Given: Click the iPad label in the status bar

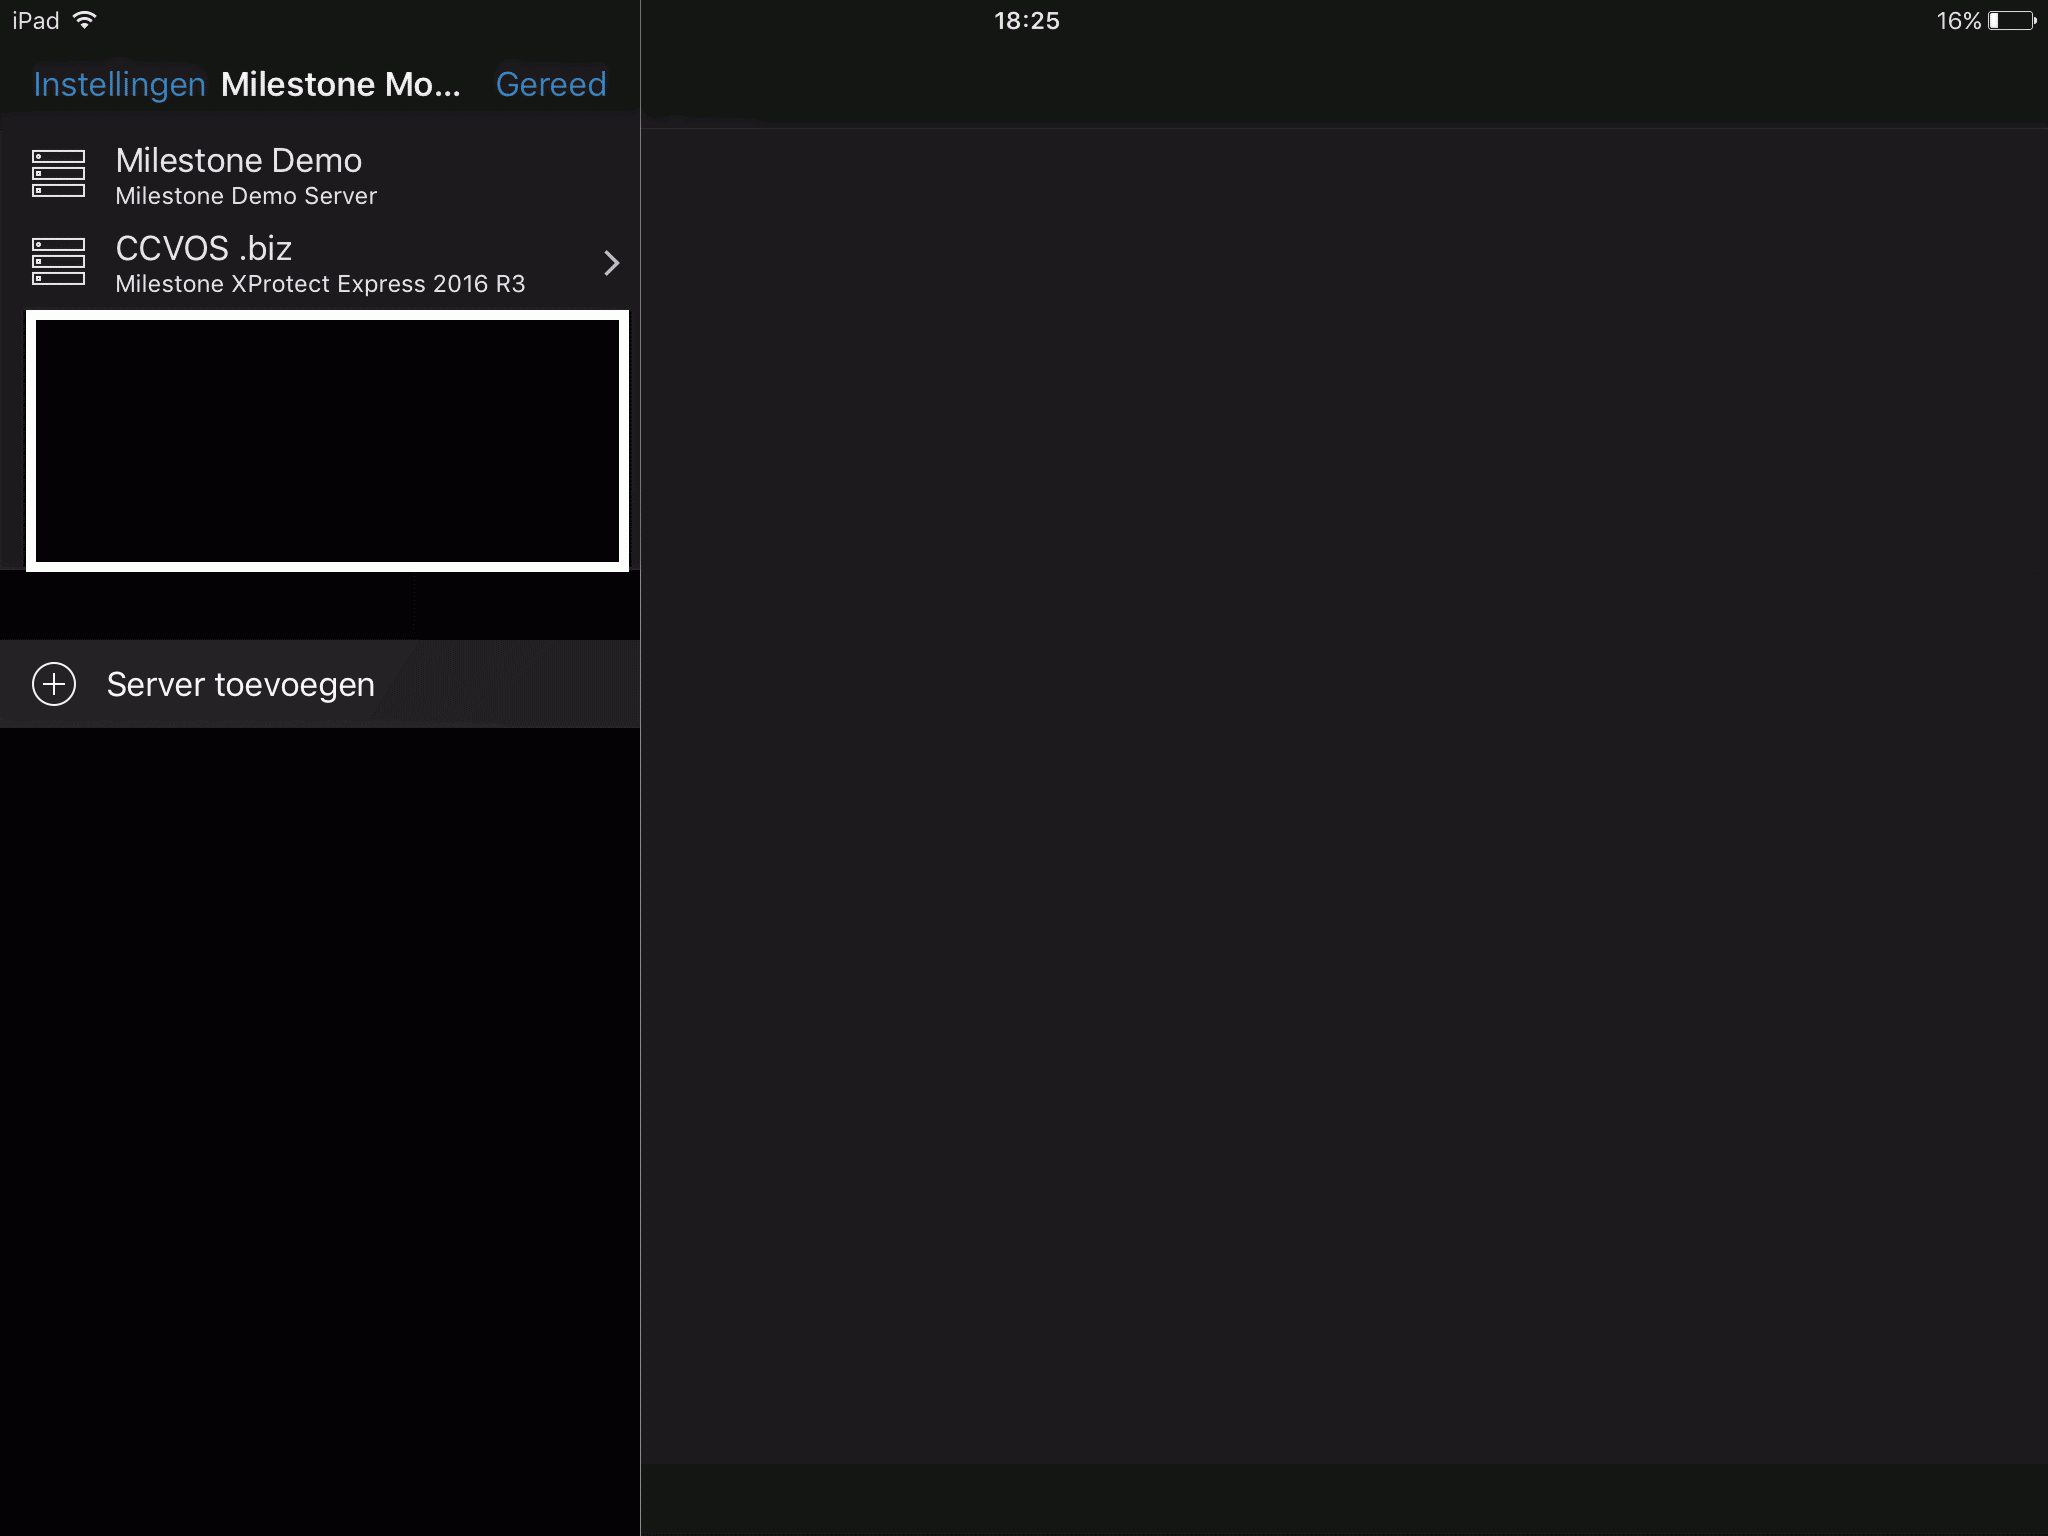Looking at the screenshot, I should click(36, 21).
